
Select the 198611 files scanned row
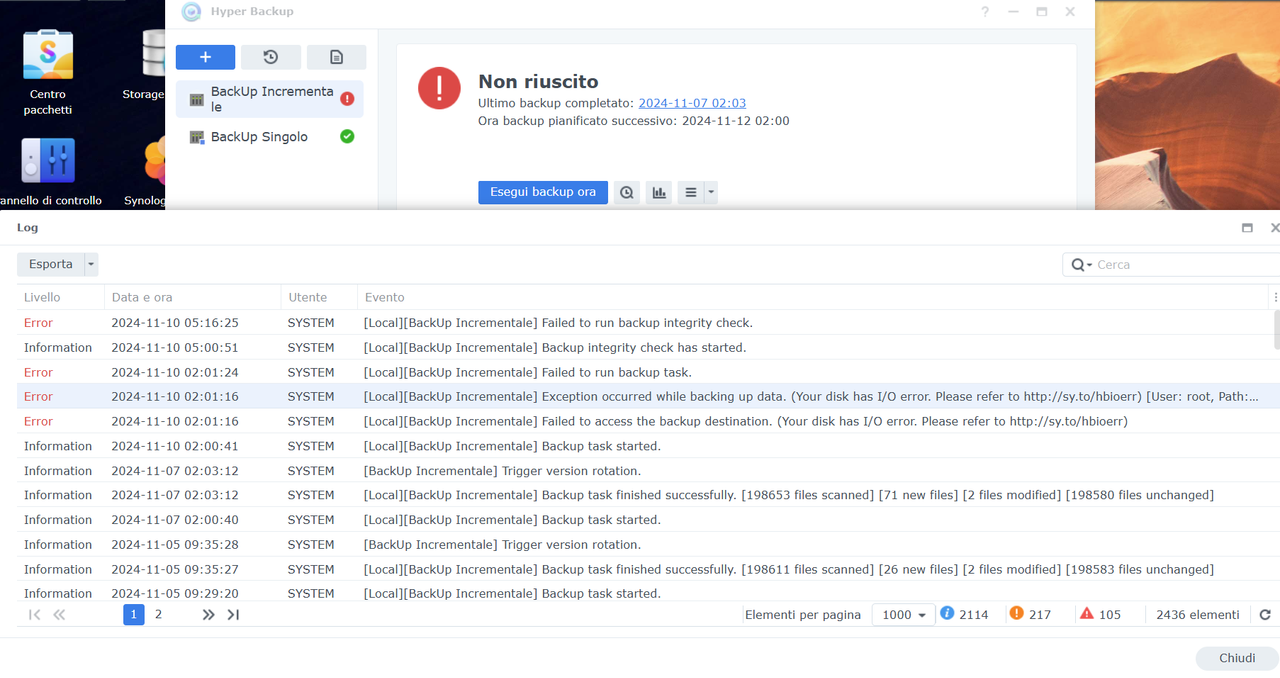(646, 569)
